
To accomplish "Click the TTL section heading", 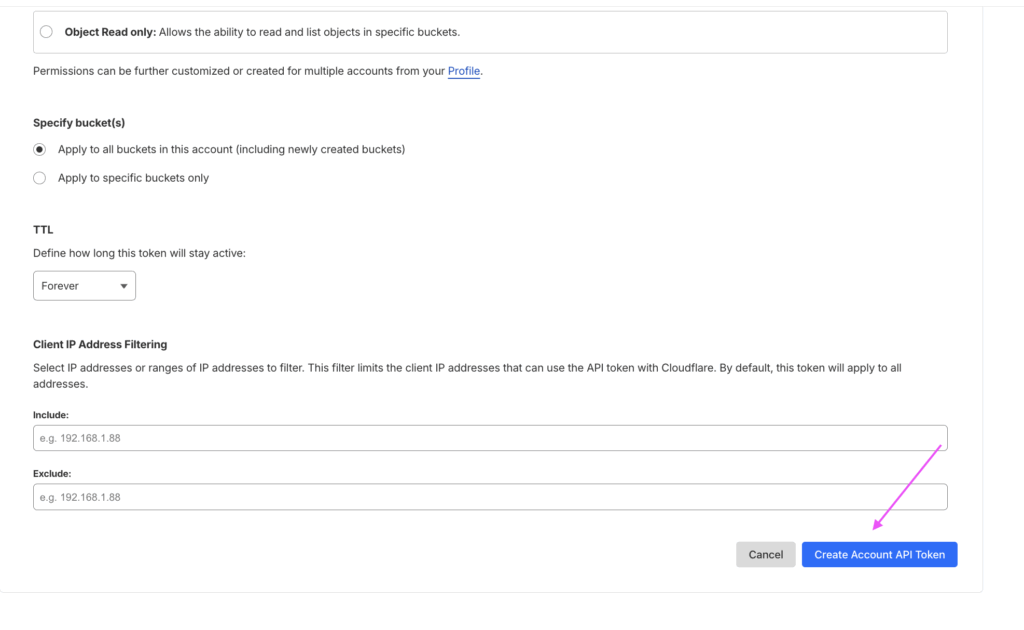I will [43, 230].
